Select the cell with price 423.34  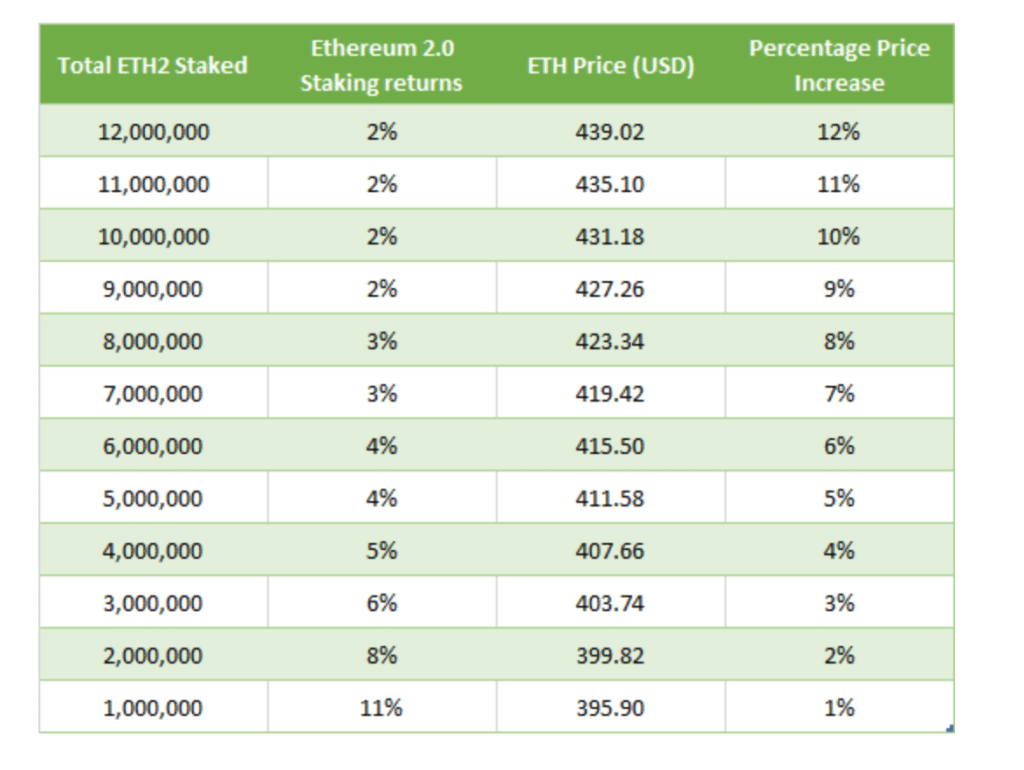610,340
